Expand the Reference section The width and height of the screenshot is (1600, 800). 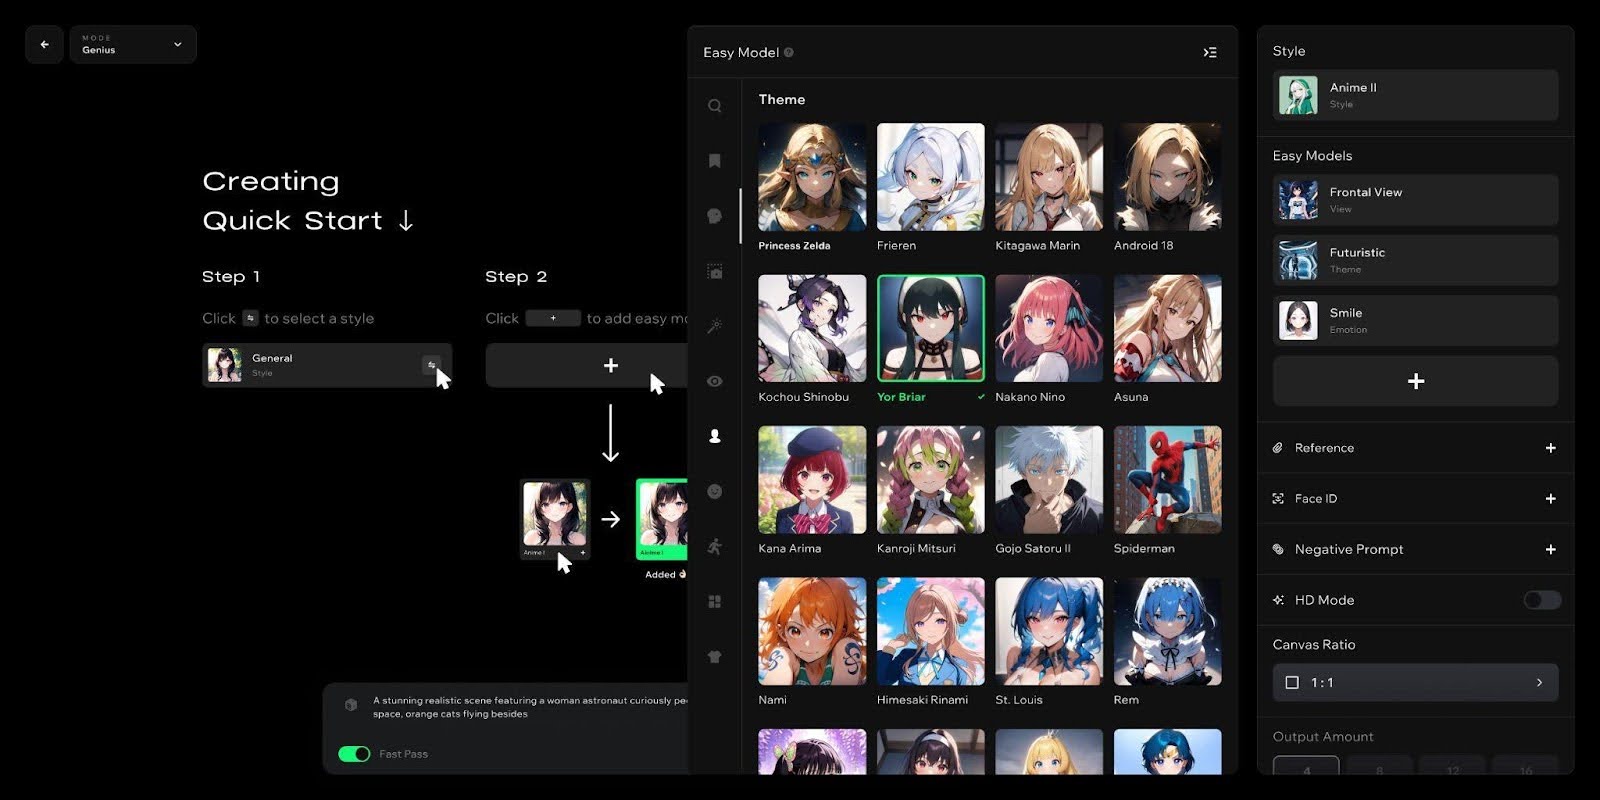(1550, 448)
